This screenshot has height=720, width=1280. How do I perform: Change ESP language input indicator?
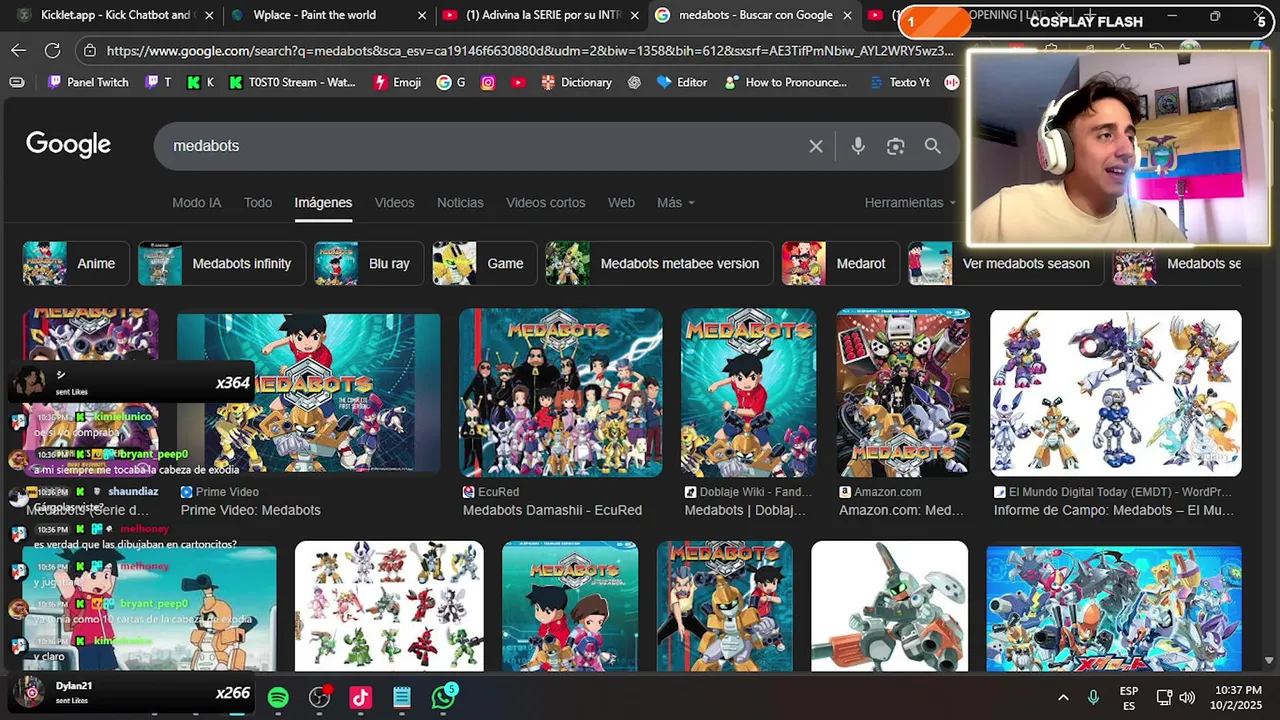[1129, 697]
